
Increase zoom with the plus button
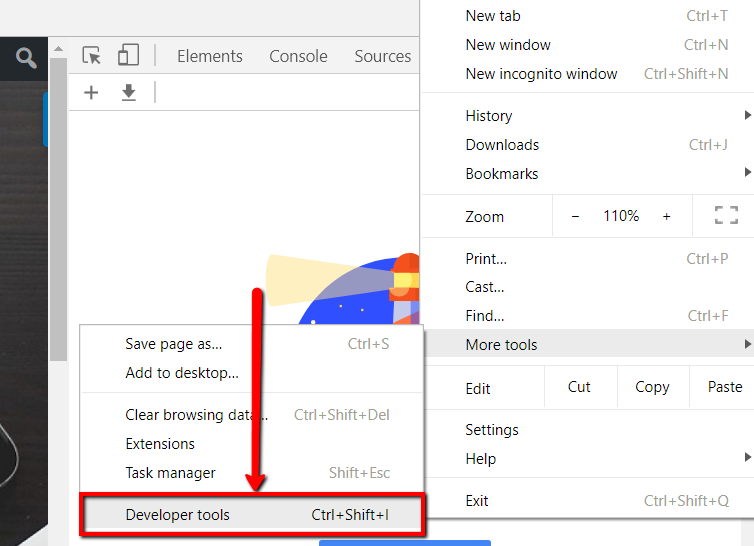[x=667, y=216]
